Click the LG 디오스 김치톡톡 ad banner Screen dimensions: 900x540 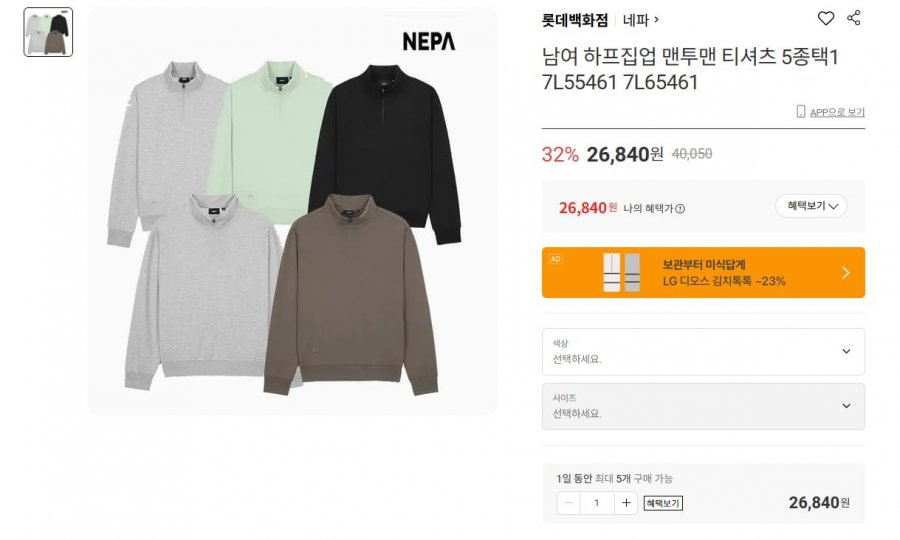coord(703,273)
